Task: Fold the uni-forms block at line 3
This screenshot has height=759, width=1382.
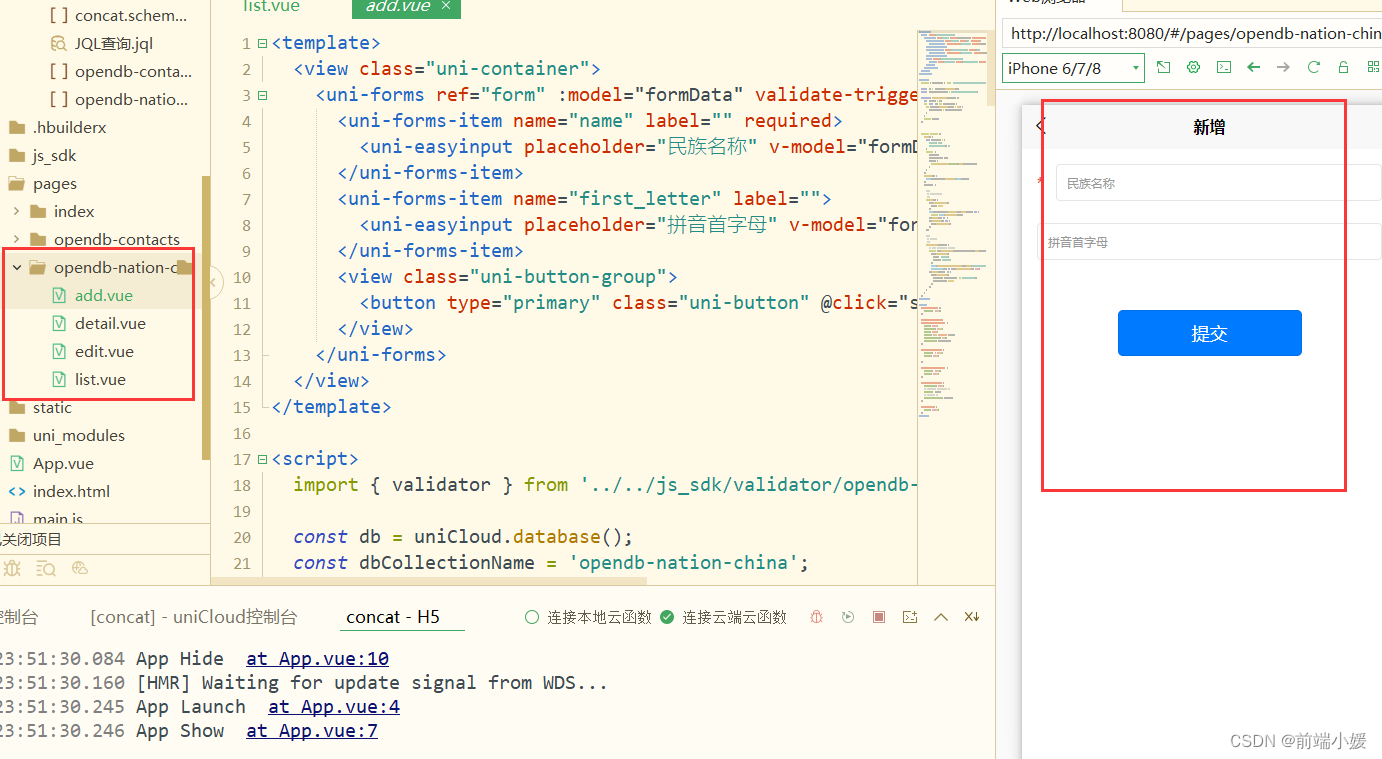Action: click(x=262, y=95)
